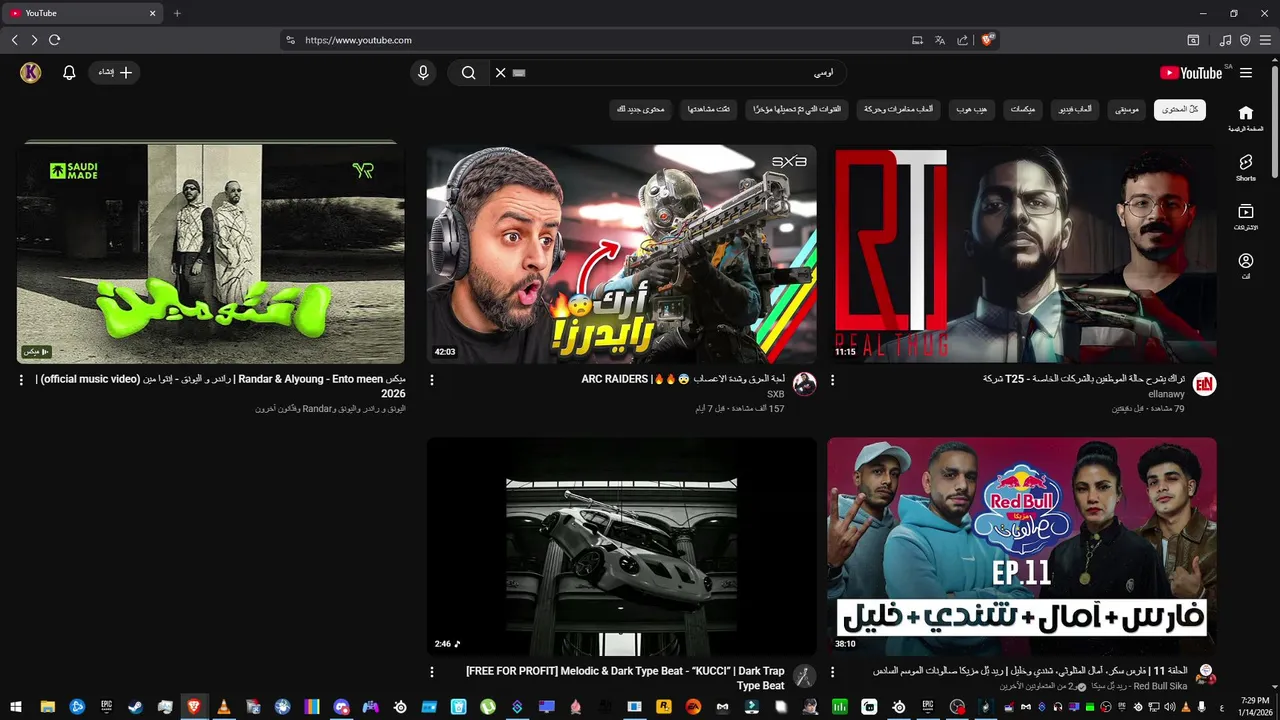
Task: Go forward with the browser forward arrow
Action: coord(34,40)
